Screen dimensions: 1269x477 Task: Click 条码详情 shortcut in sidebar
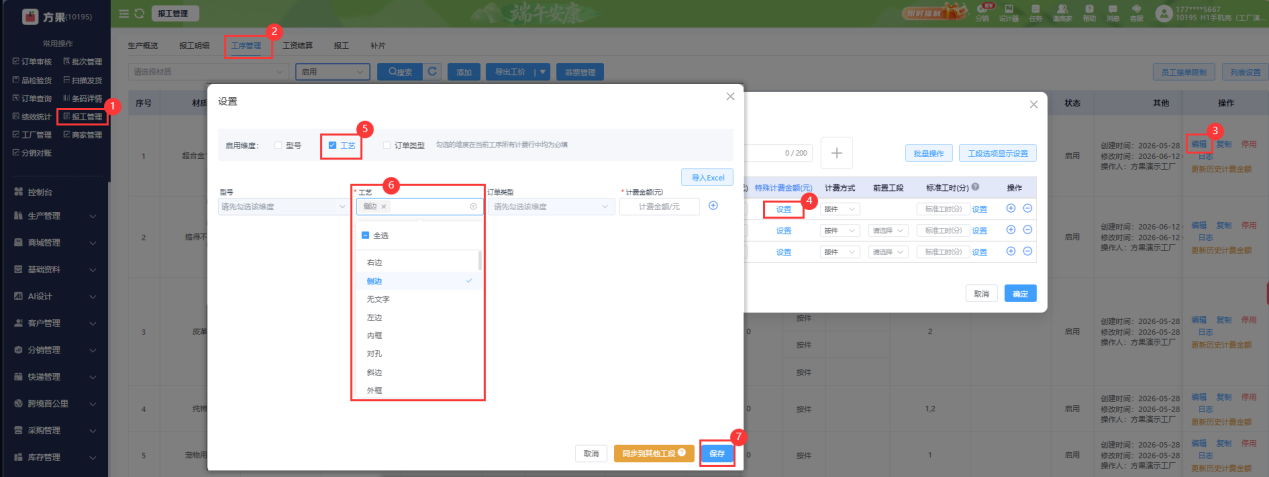point(82,98)
